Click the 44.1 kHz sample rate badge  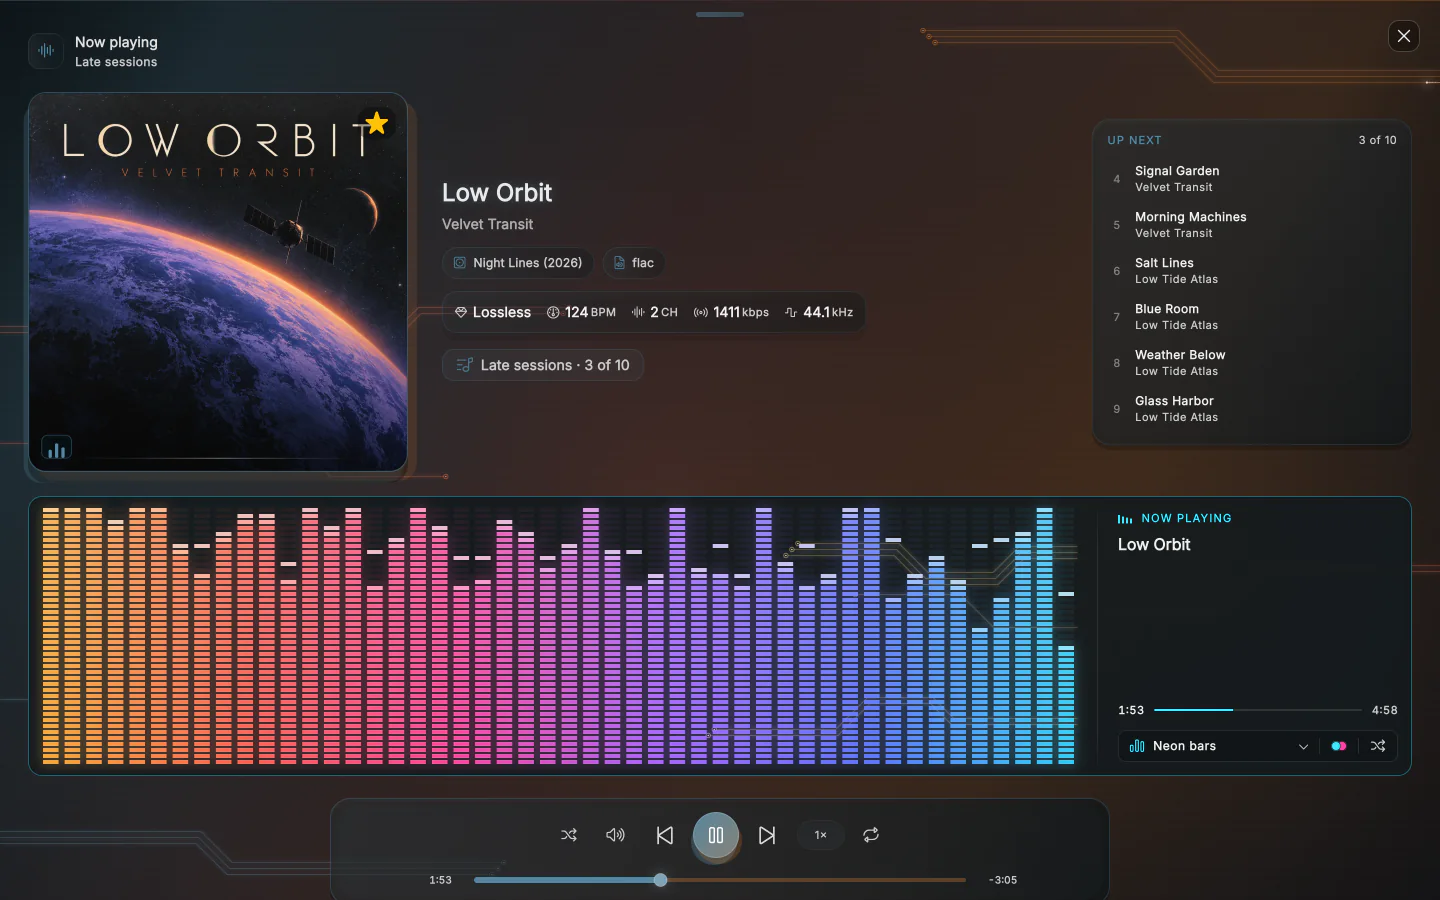coord(819,312)
